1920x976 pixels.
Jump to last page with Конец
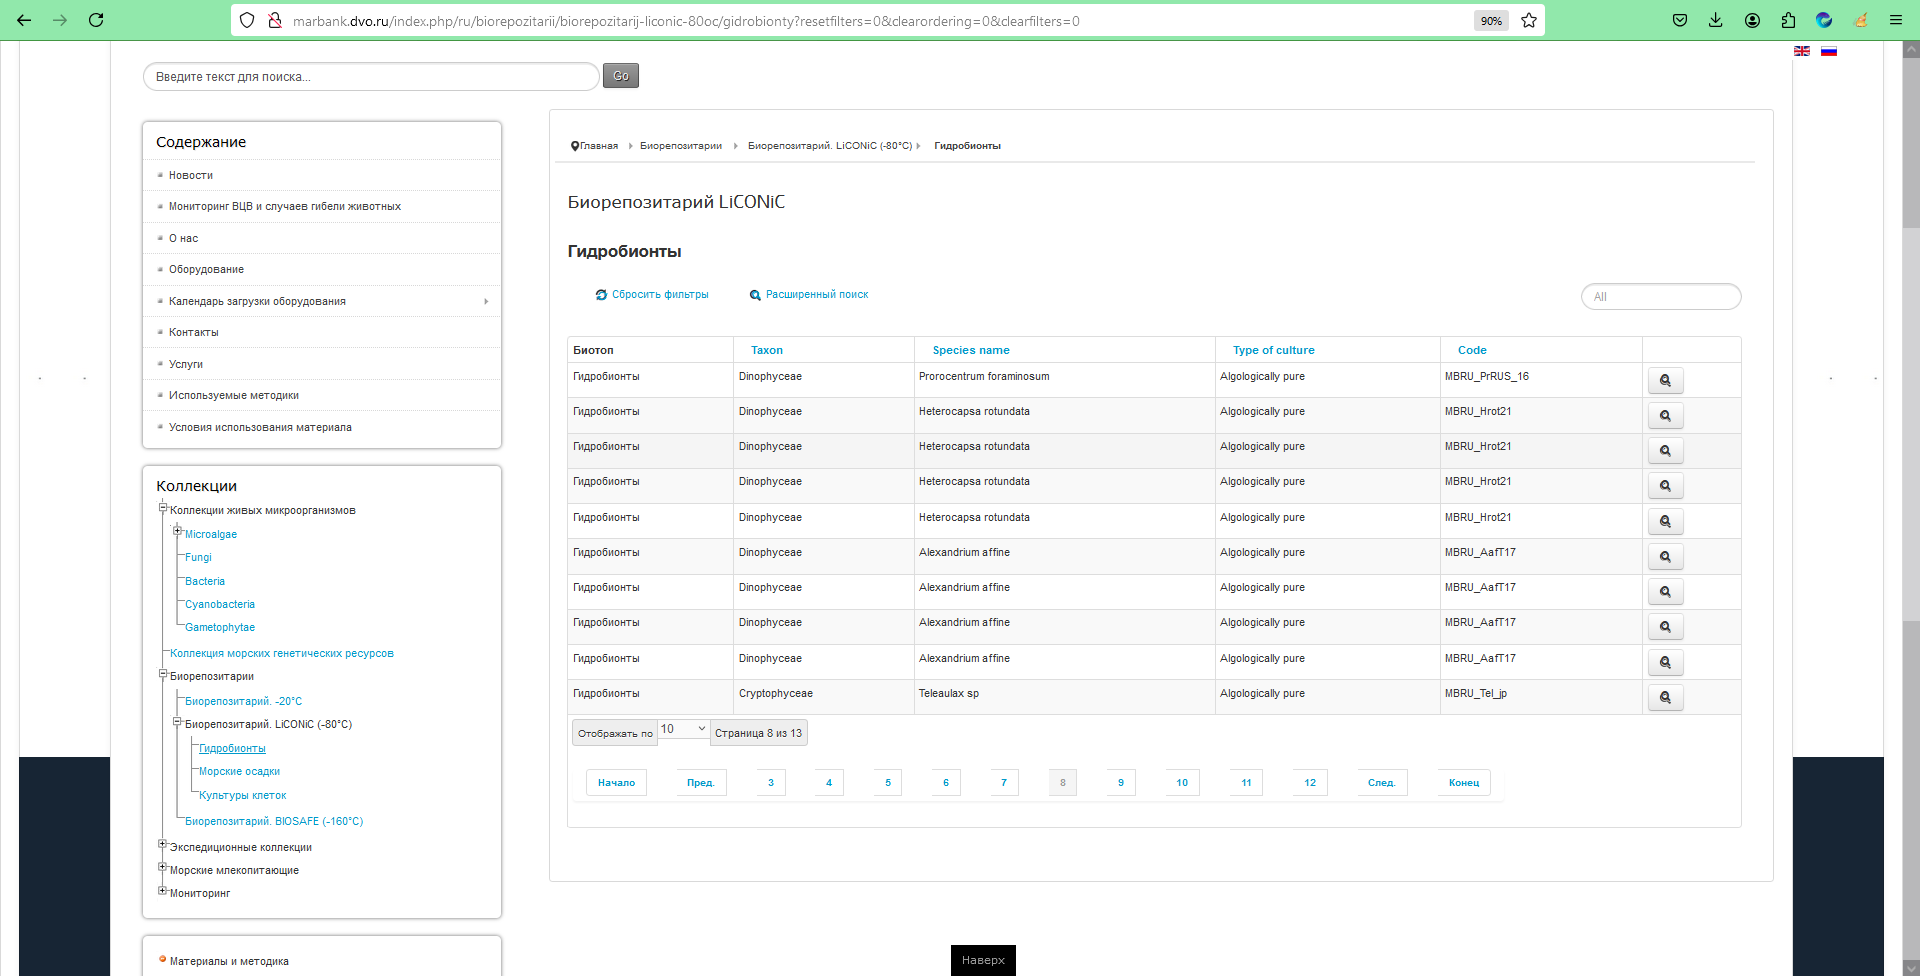tap(1464, 783)
